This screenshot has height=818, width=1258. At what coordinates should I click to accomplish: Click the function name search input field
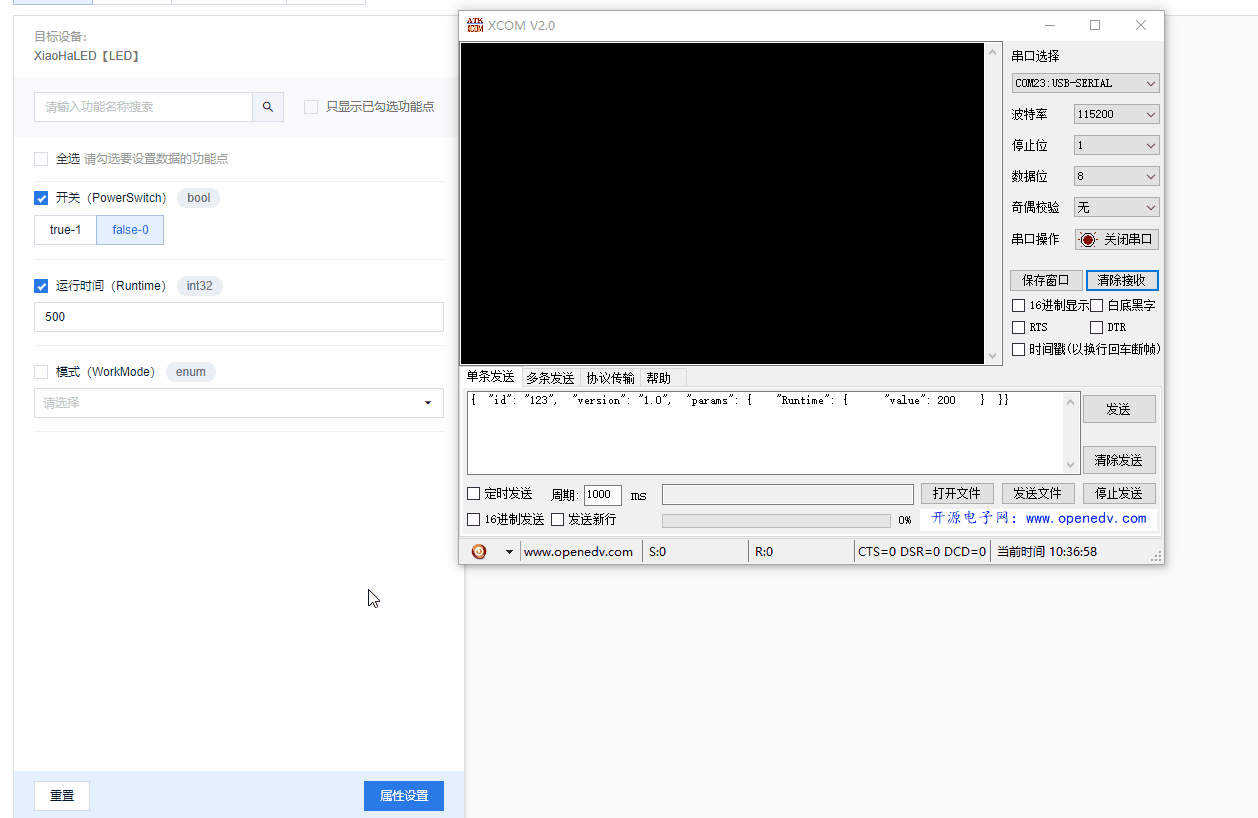[x=143, y=107]
